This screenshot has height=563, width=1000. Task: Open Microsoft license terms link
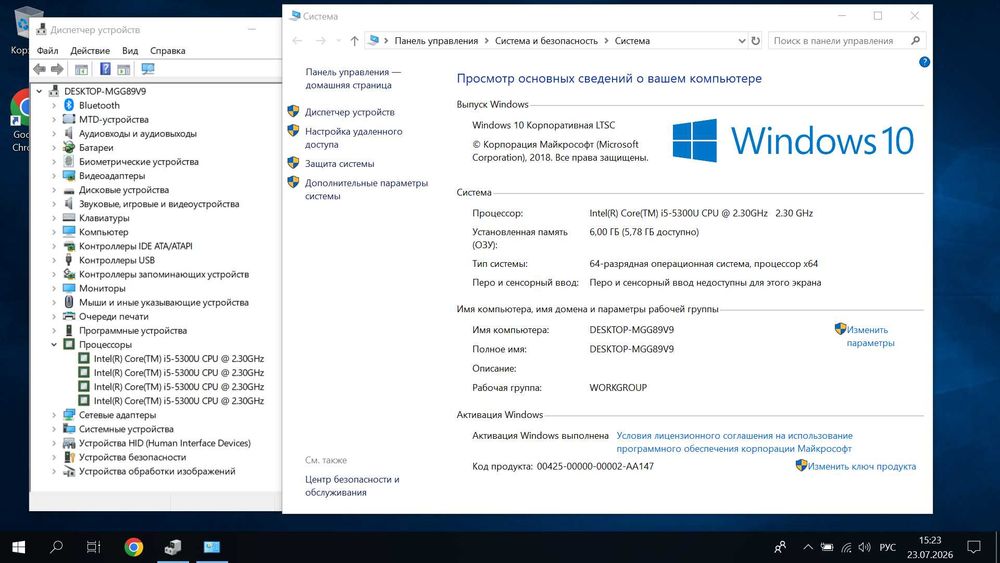click(734, 442)
